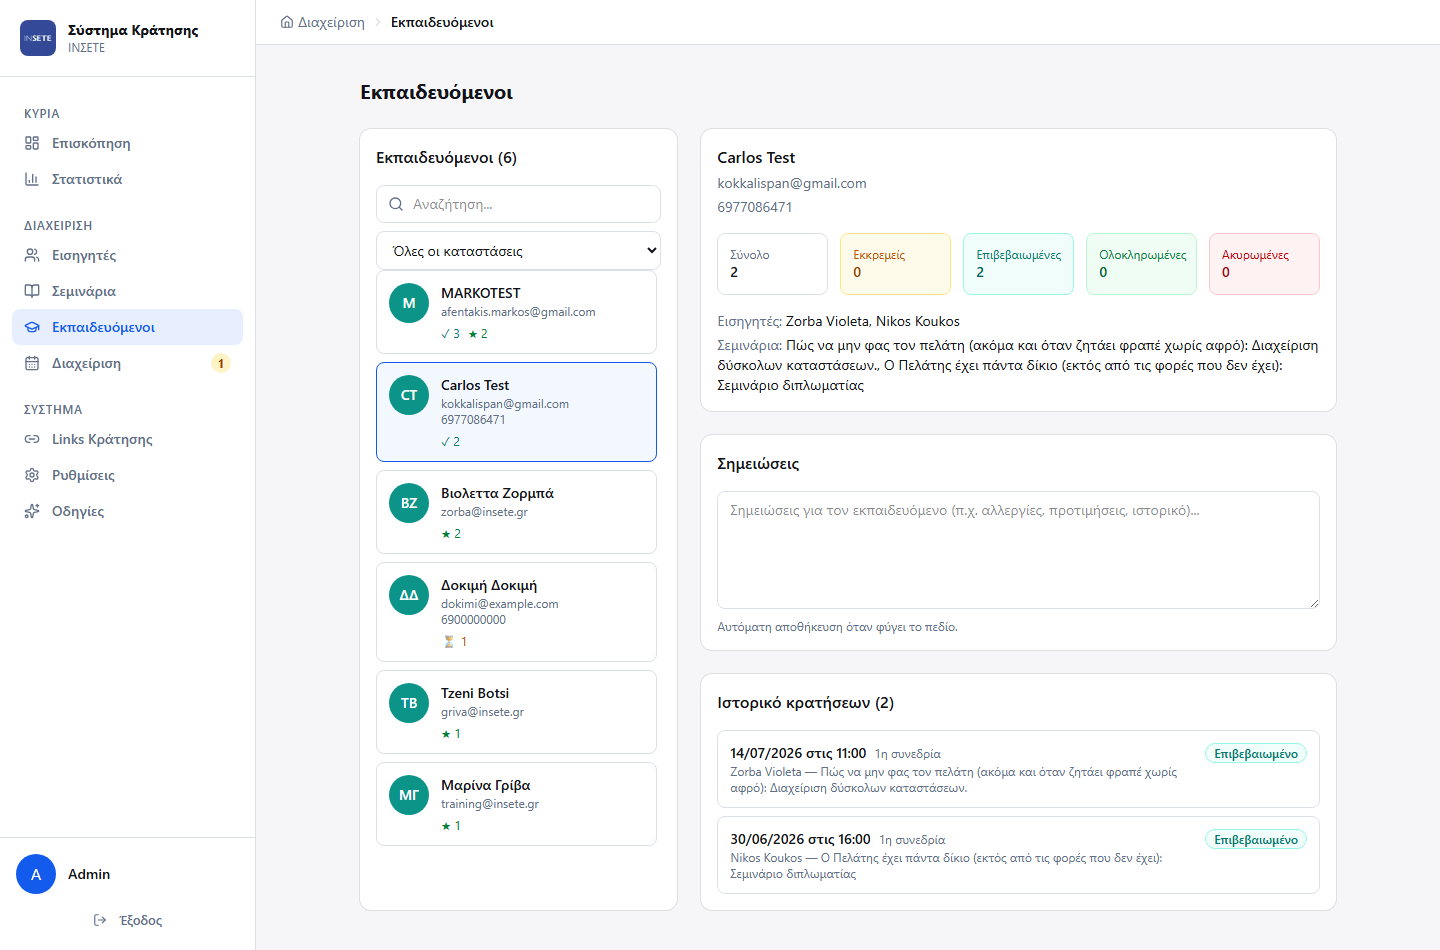Open Ρυθμίσεις sidebar item
This screenshot has width=1440, height=950.
(x=127, y=475)
